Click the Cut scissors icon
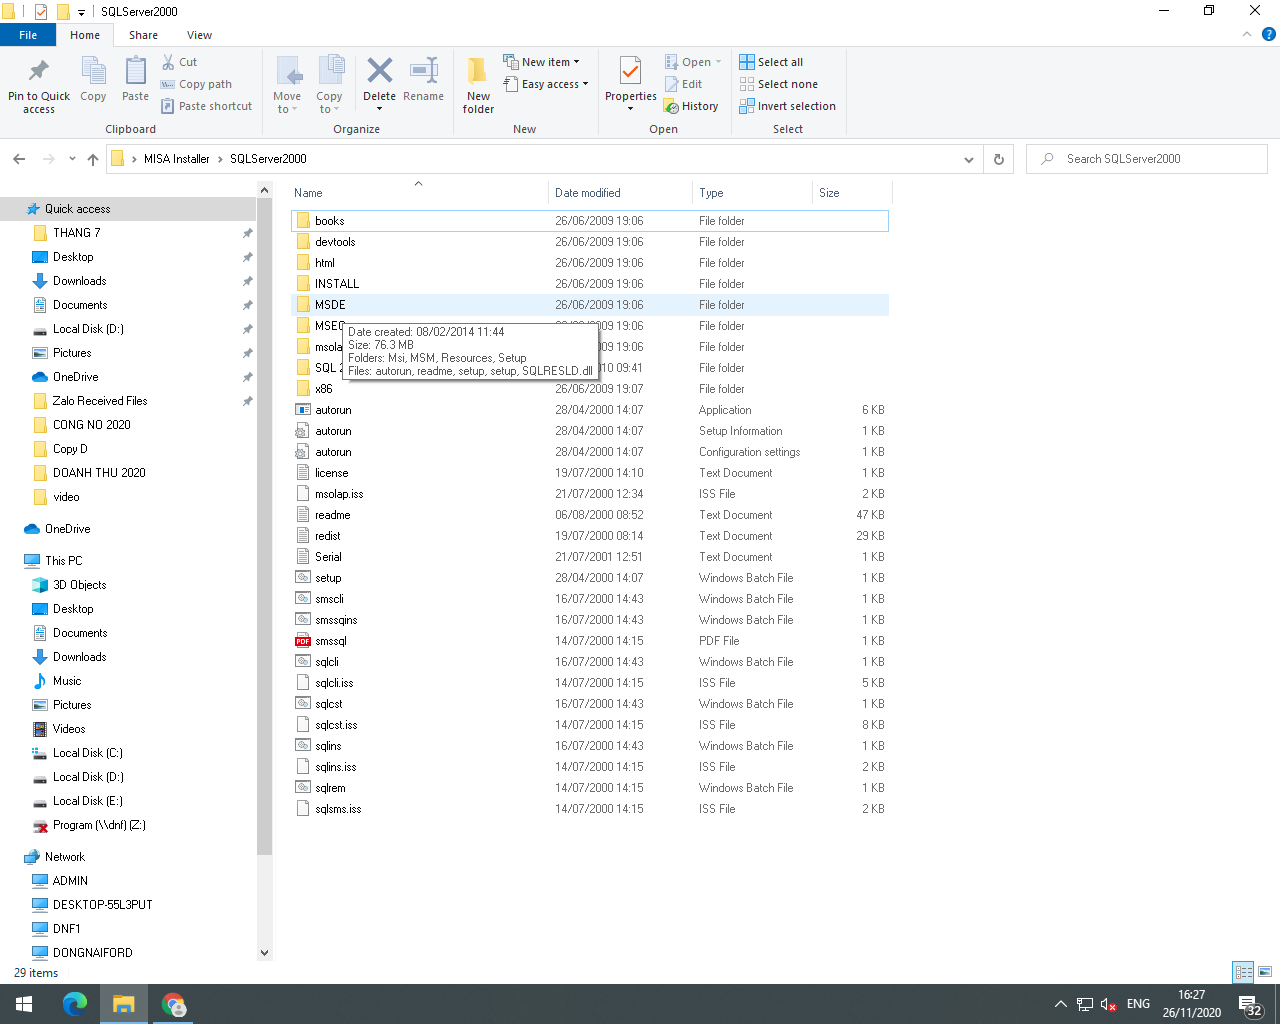 click(x=168, y=62)
